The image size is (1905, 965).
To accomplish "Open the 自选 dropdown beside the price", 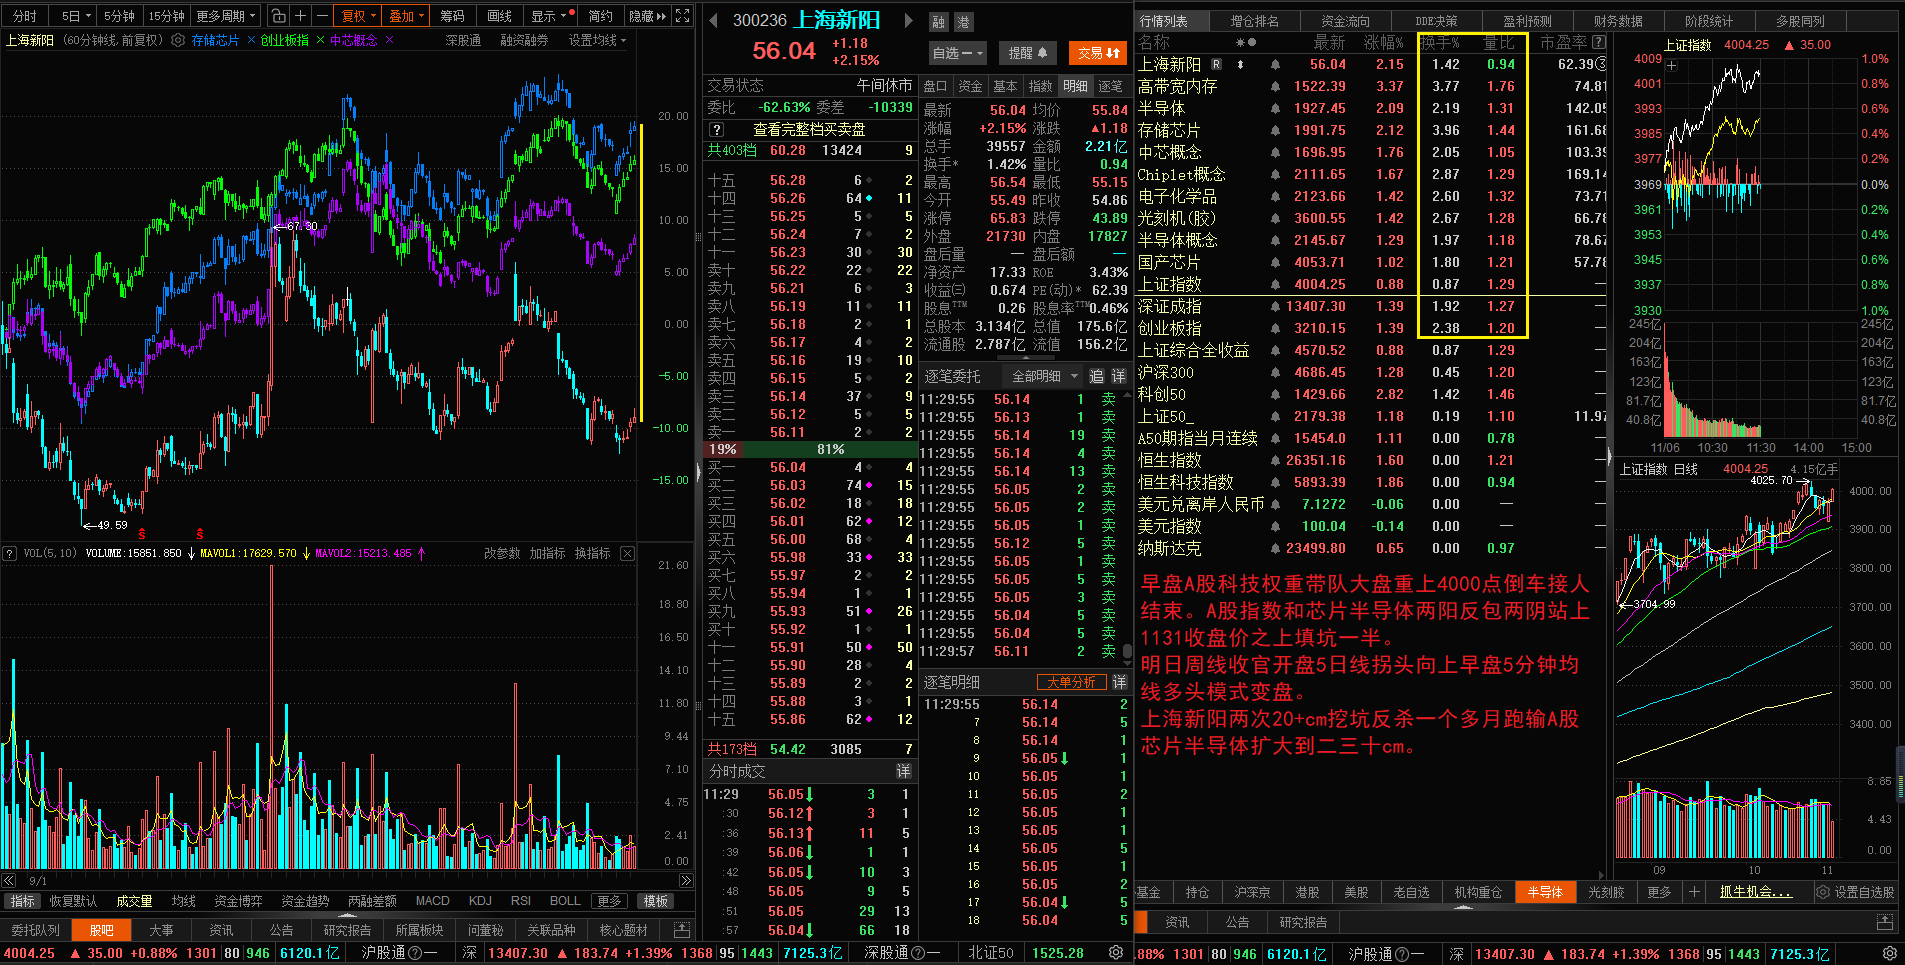I will point(958,53).
